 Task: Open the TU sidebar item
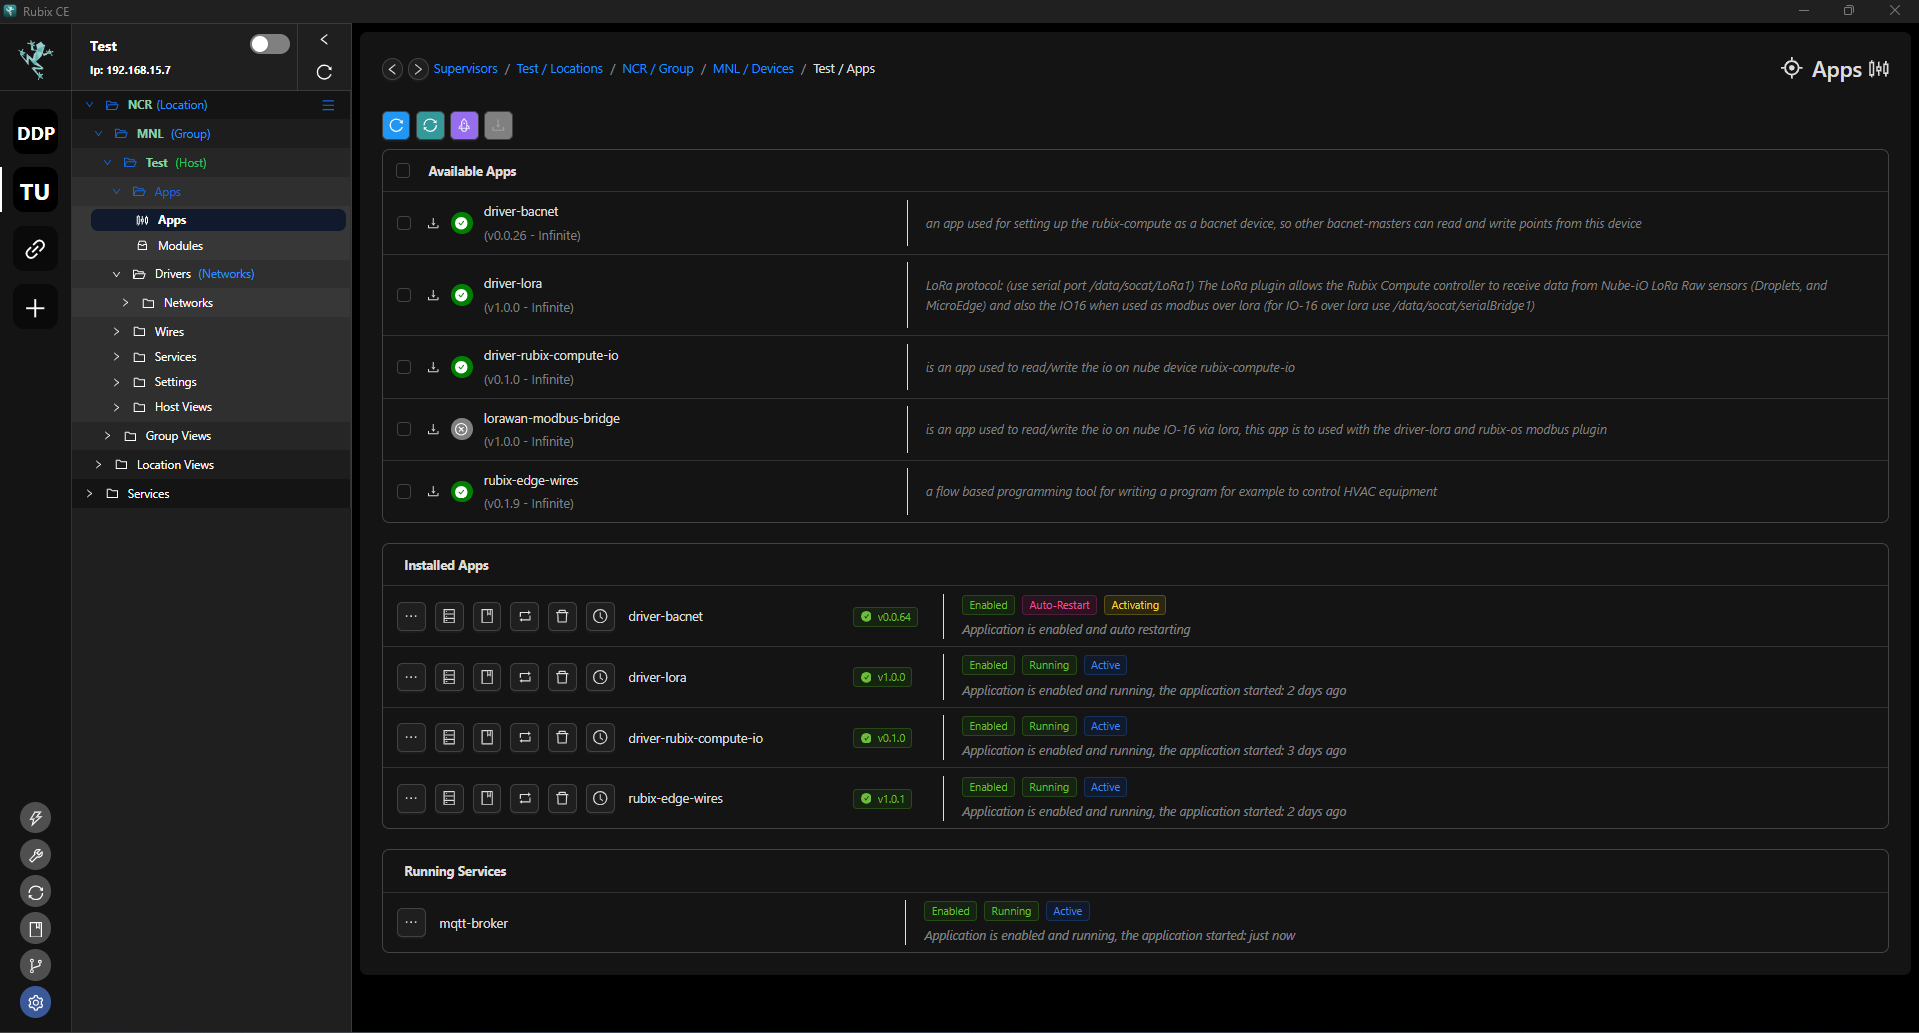(36, 191)
